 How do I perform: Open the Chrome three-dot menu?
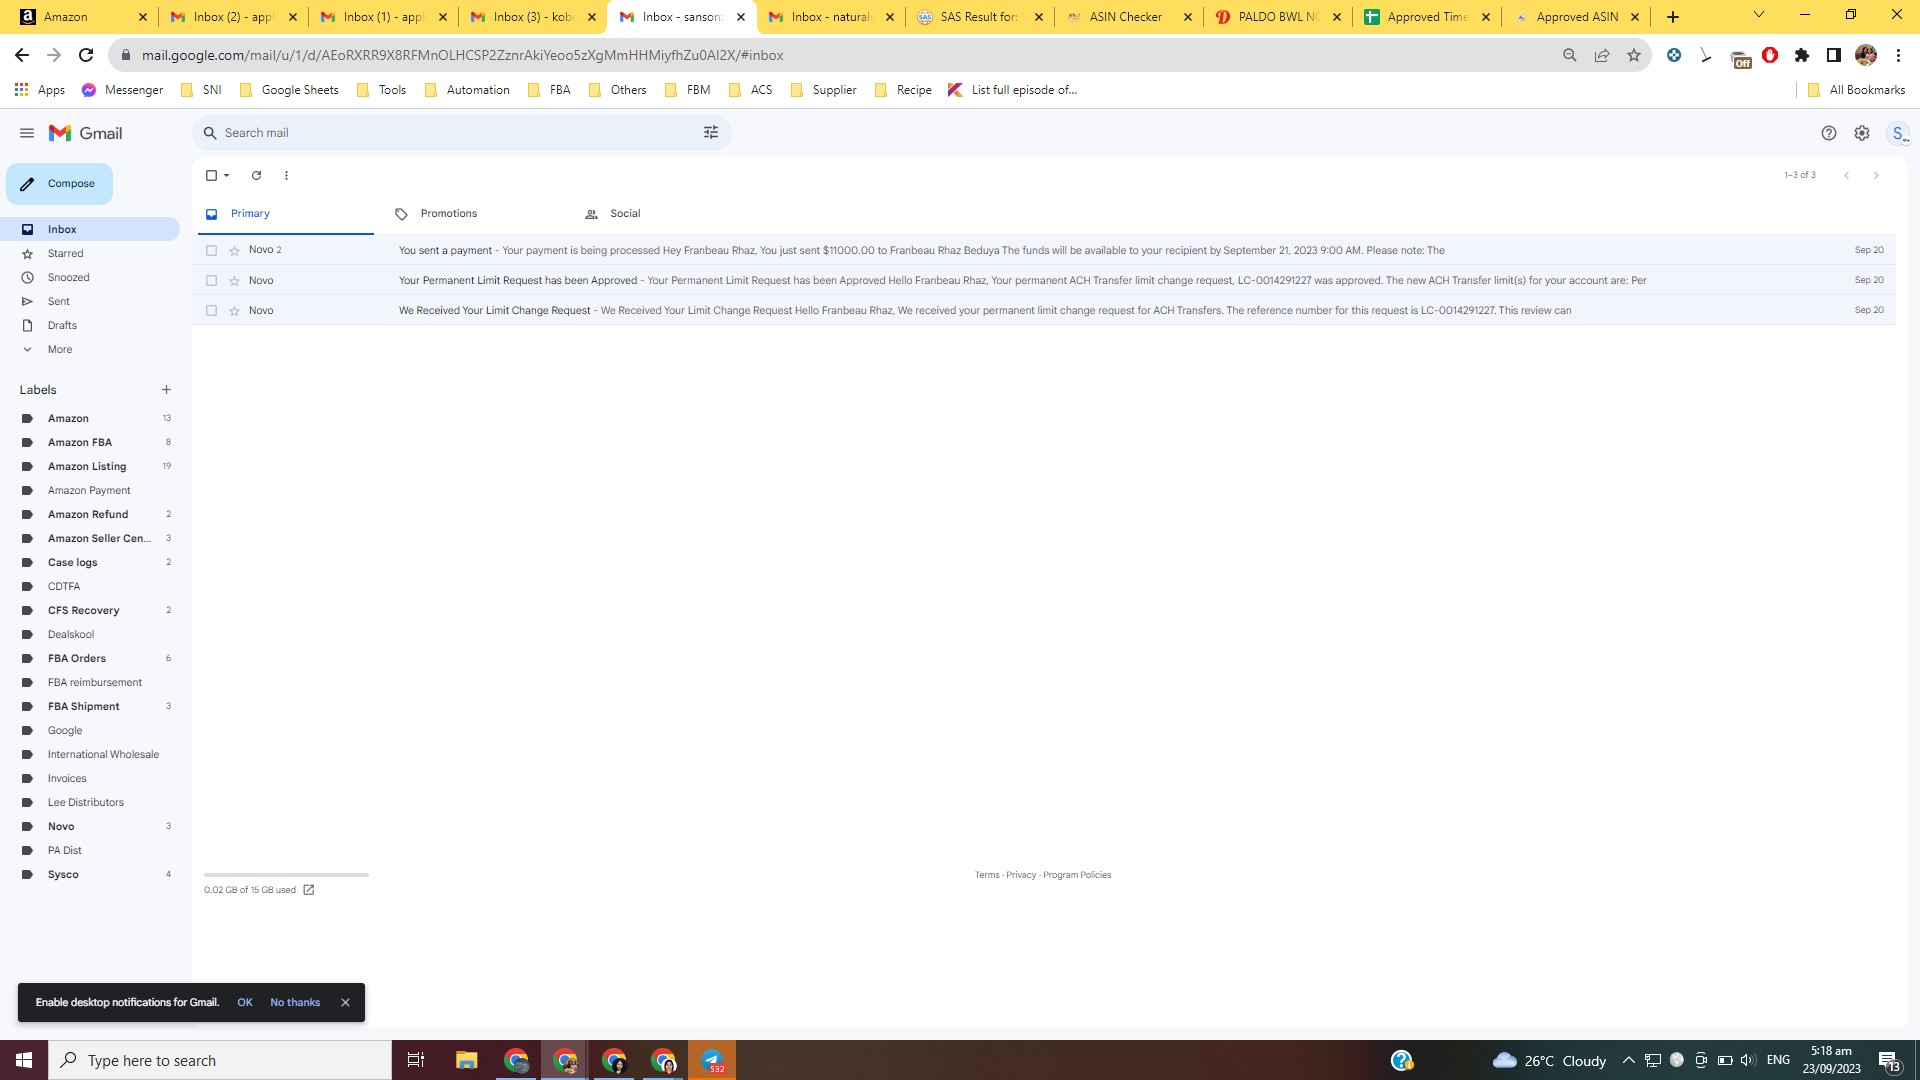pyautogui.click(x=1898, y=55)
